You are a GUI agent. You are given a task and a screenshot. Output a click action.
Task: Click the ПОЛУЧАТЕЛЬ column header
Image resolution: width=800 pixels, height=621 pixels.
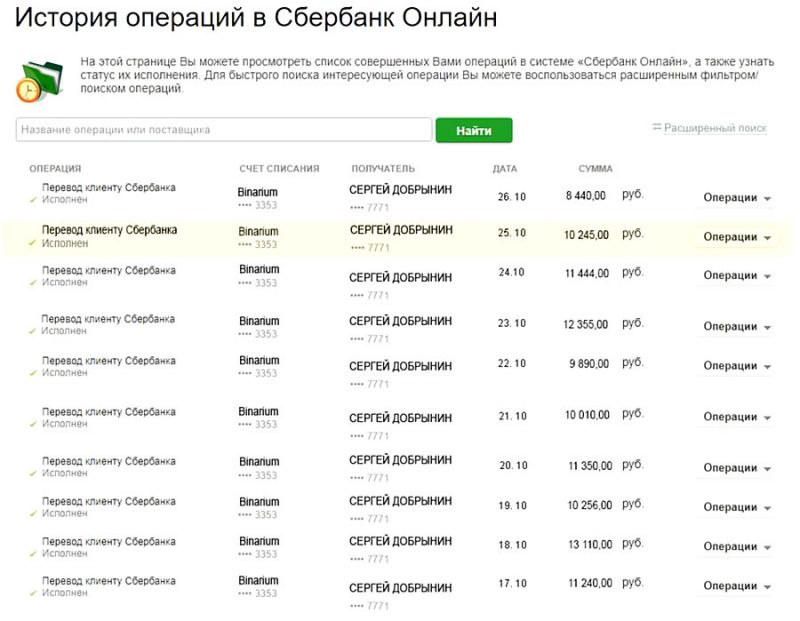pos(383,168)
